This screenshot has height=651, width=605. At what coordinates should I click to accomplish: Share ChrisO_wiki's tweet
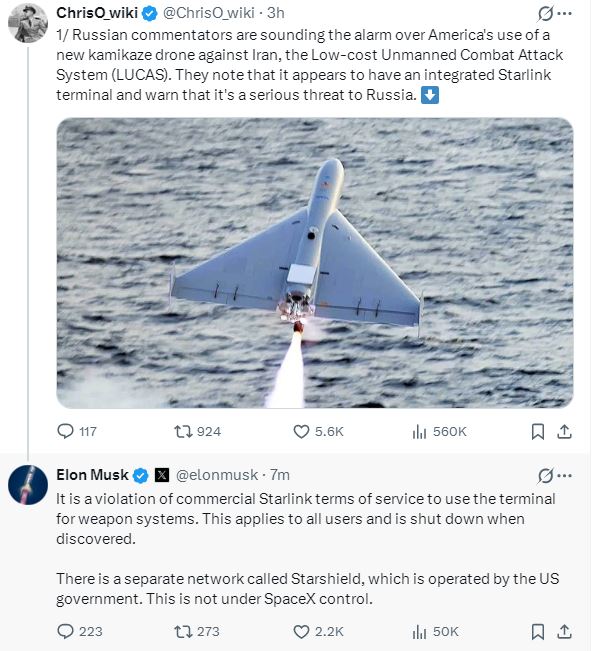pyautogui.click(x=564, y=431)
